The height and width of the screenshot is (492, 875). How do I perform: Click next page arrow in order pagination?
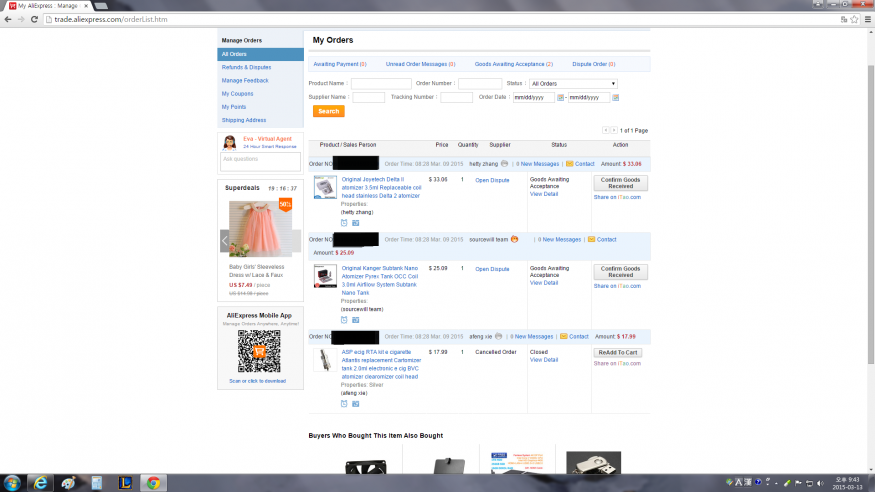click(x=614, y=130)
